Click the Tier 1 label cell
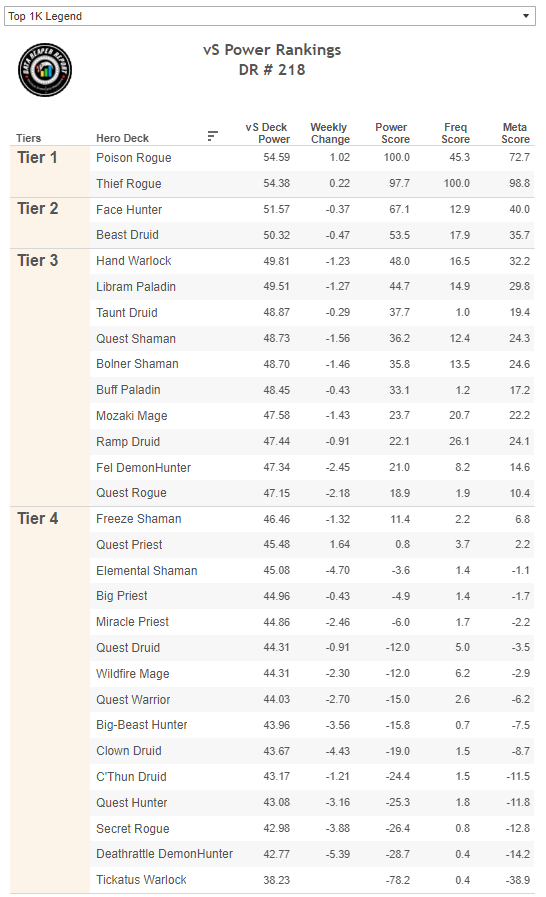 coord(50,172)
